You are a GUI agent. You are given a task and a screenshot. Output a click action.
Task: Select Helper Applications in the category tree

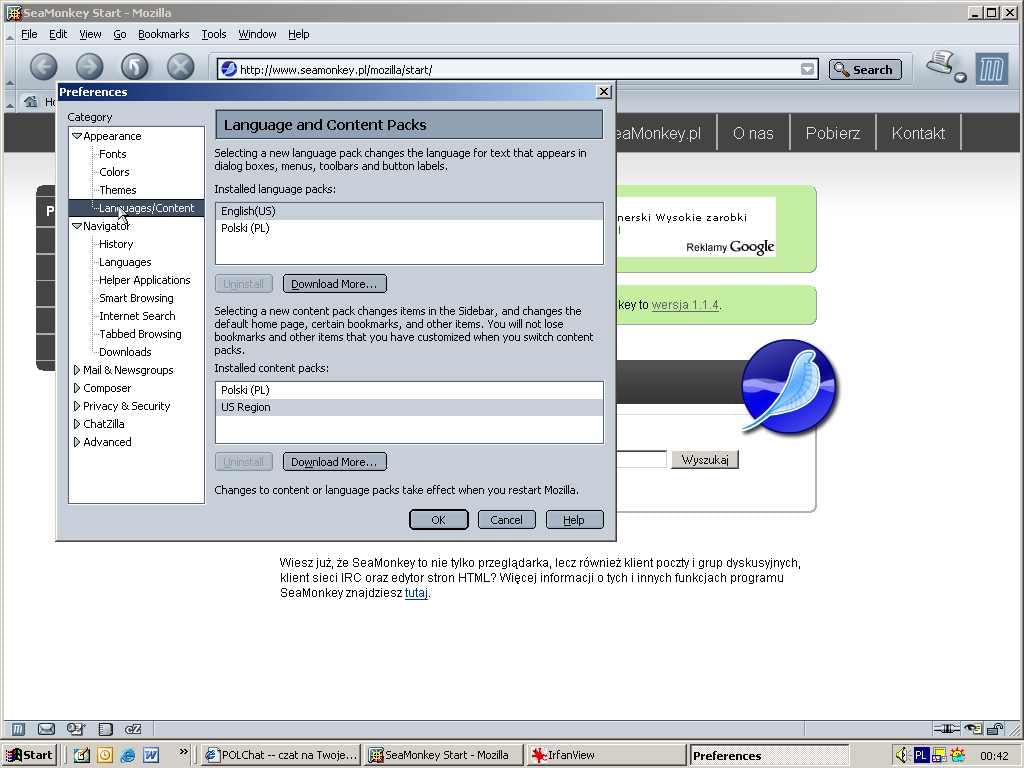pos(144,280)
